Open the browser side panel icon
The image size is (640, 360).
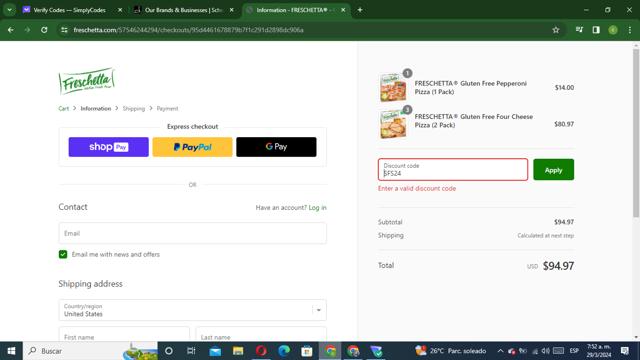(596, 30)
